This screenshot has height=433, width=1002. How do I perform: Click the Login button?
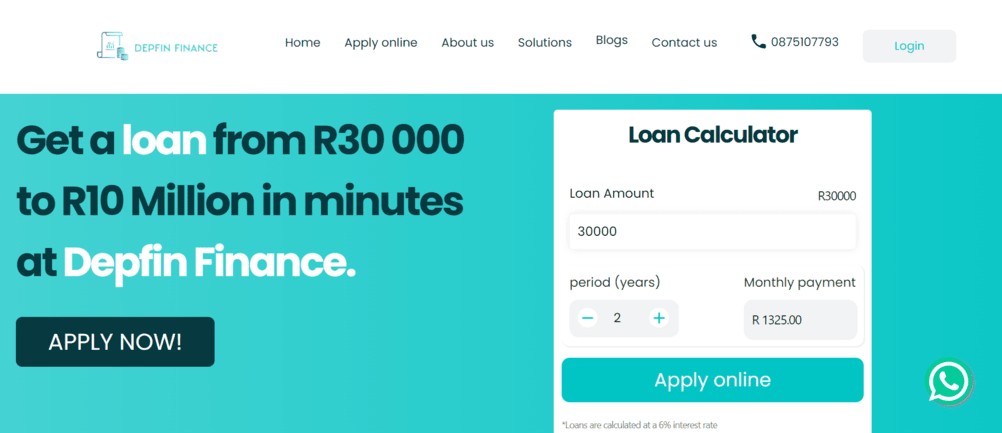[909, 46]
